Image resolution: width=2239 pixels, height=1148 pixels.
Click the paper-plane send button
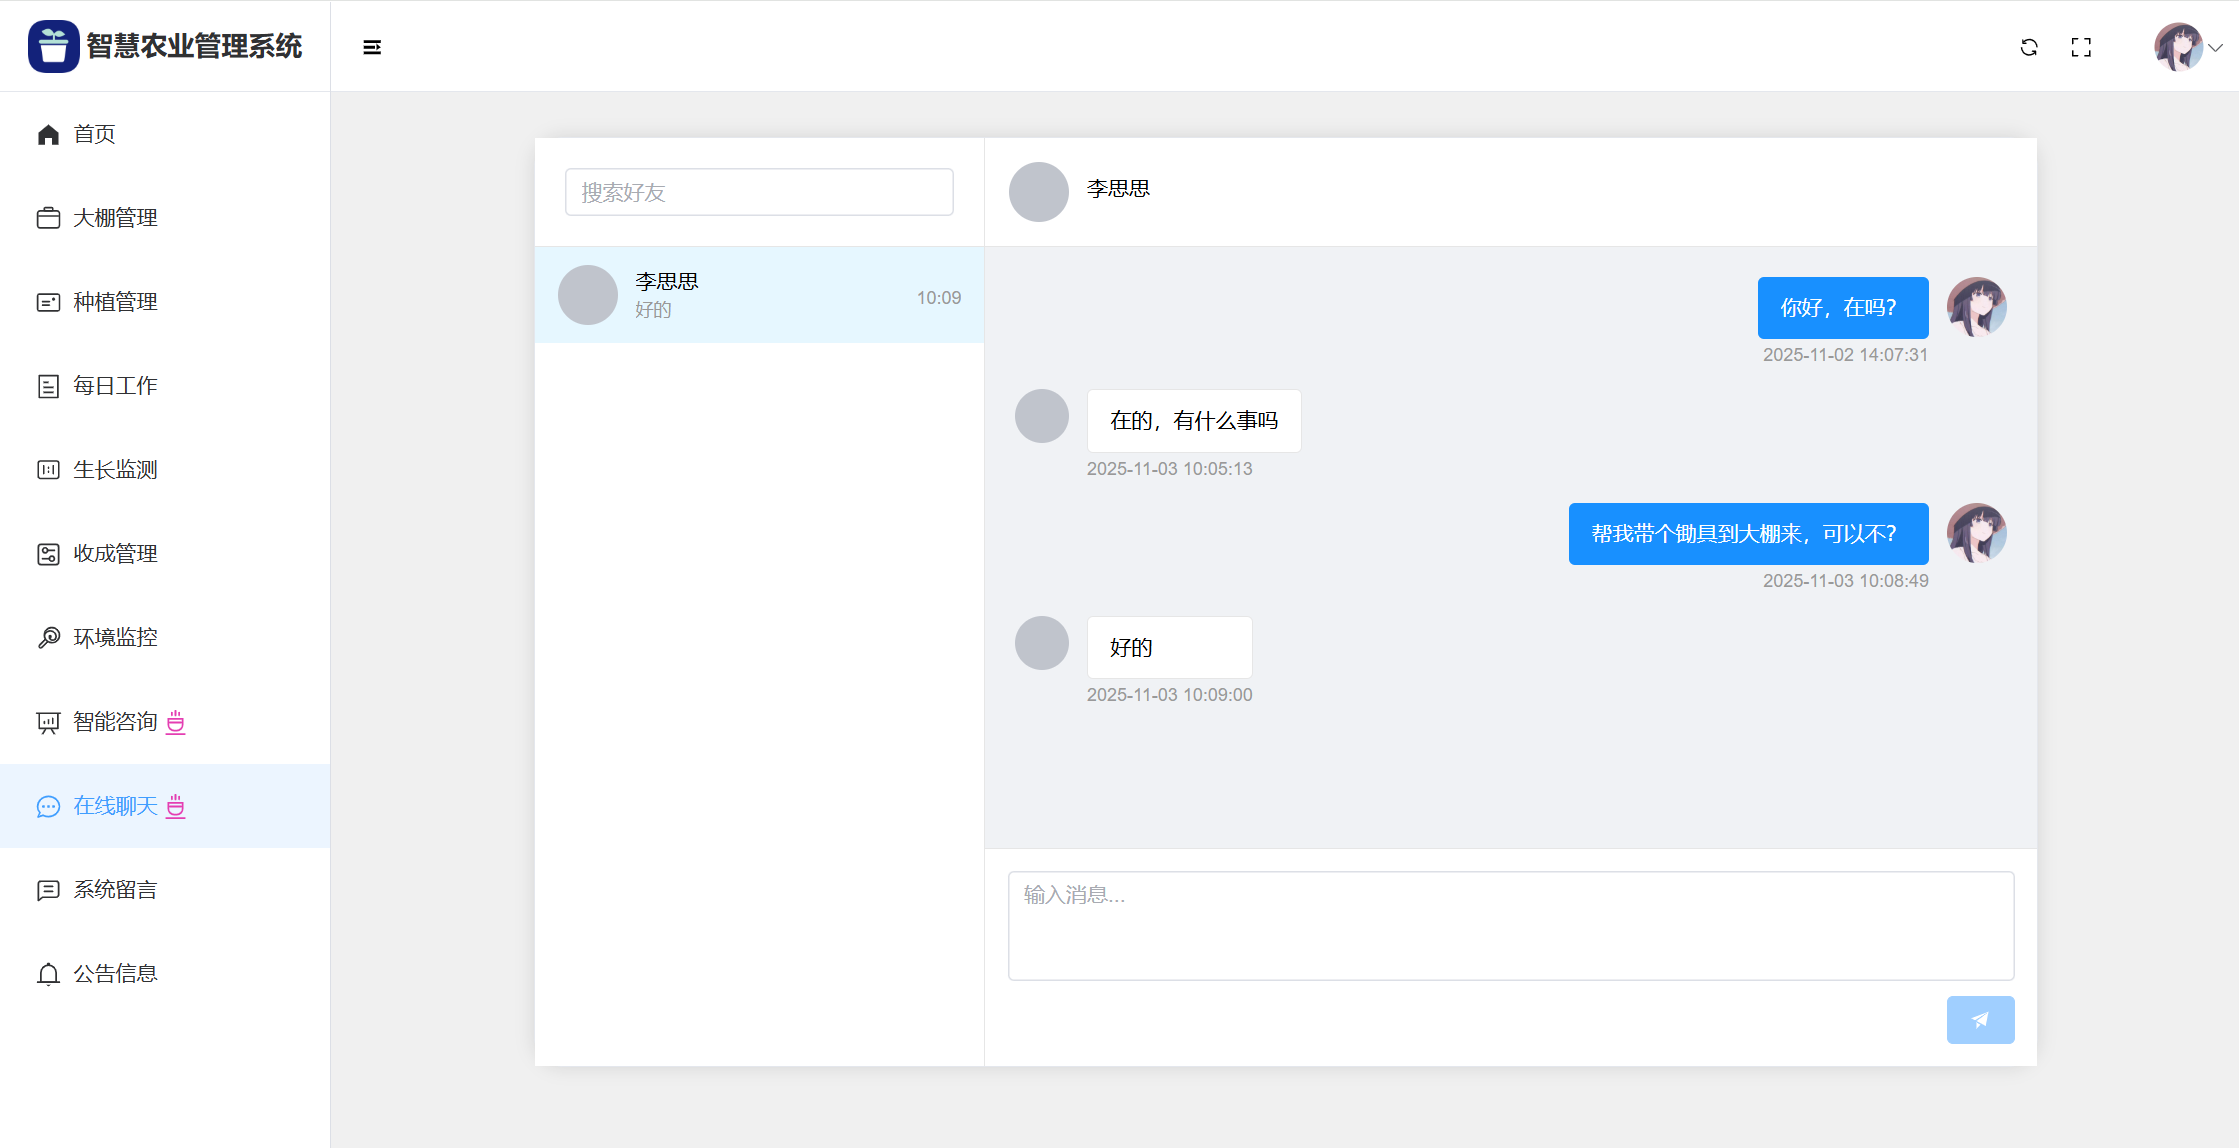[x=1980, y=1019]
